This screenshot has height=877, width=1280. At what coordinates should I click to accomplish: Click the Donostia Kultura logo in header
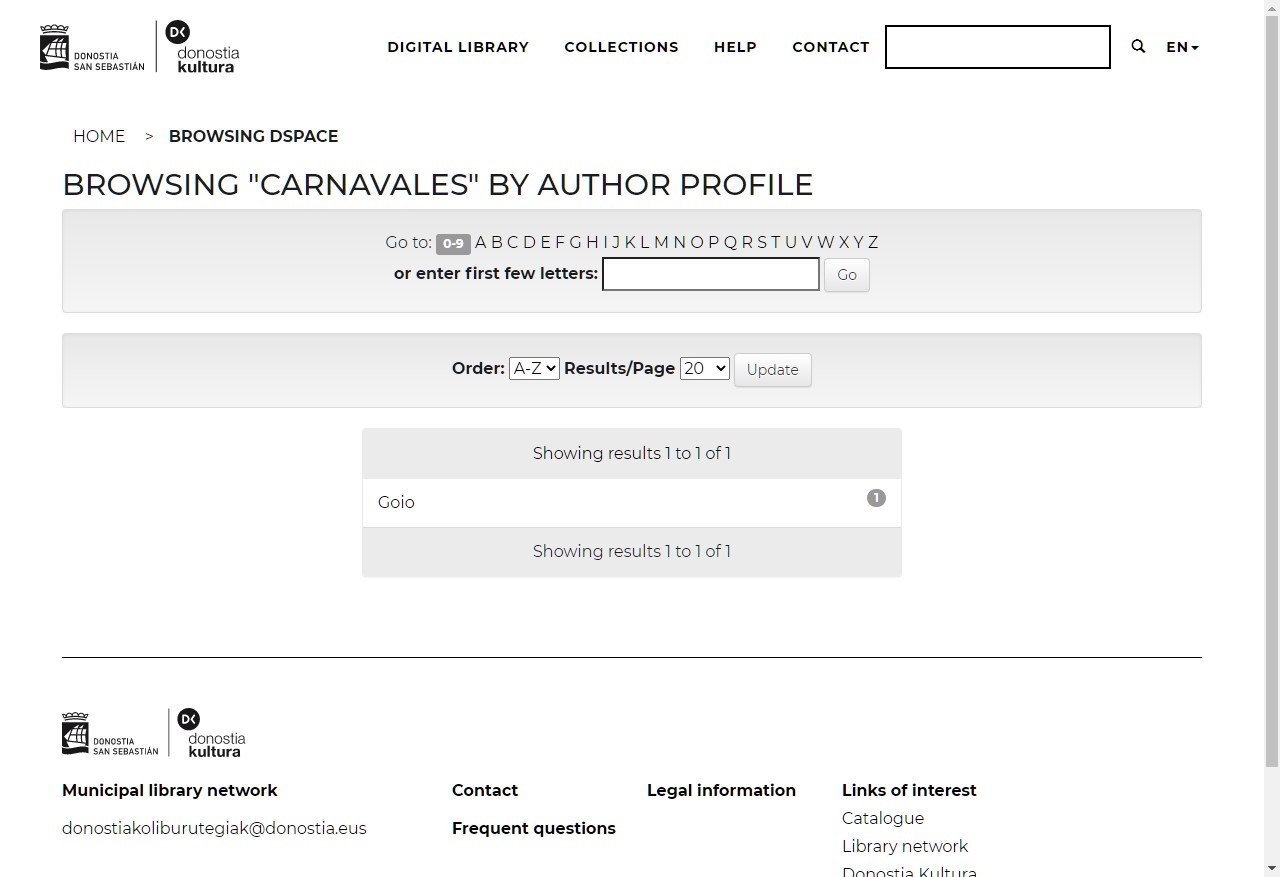[204, 47]
